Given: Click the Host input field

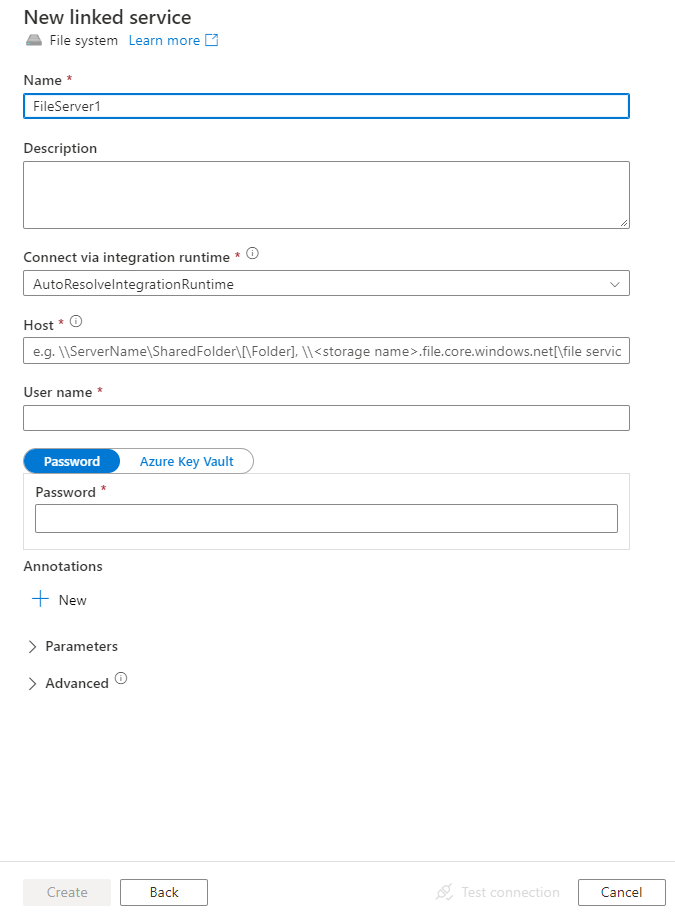Looking at the screenshot, I should (x=325, y=351).
